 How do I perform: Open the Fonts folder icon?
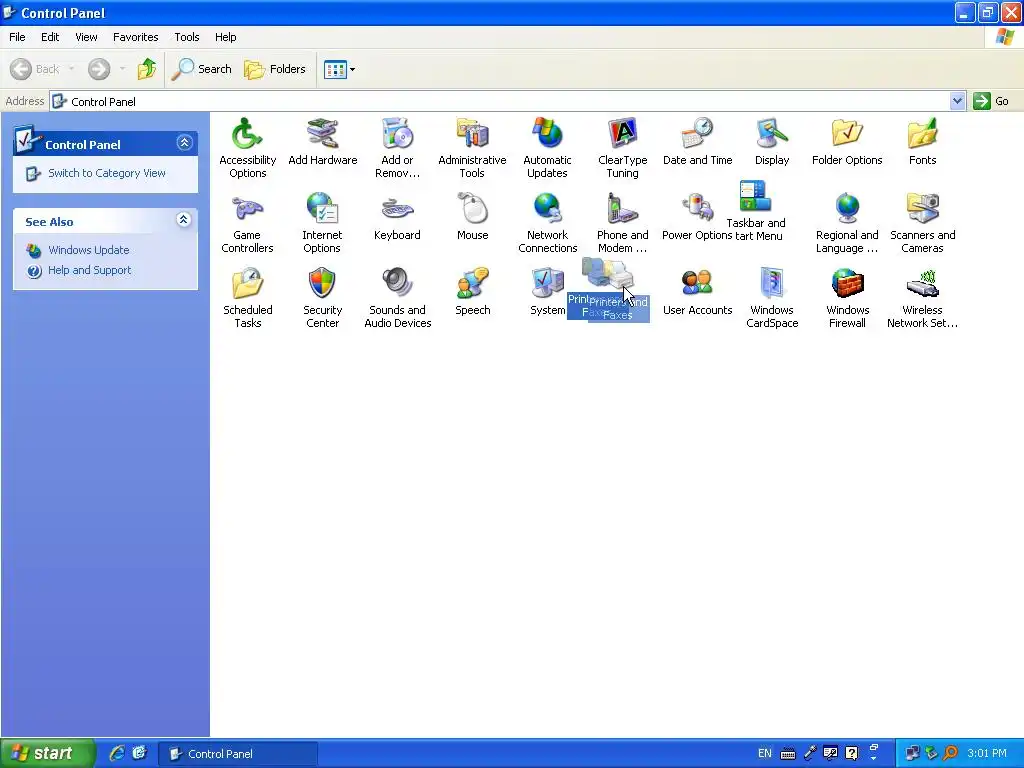pyautogui.click(x=922, y=135)
